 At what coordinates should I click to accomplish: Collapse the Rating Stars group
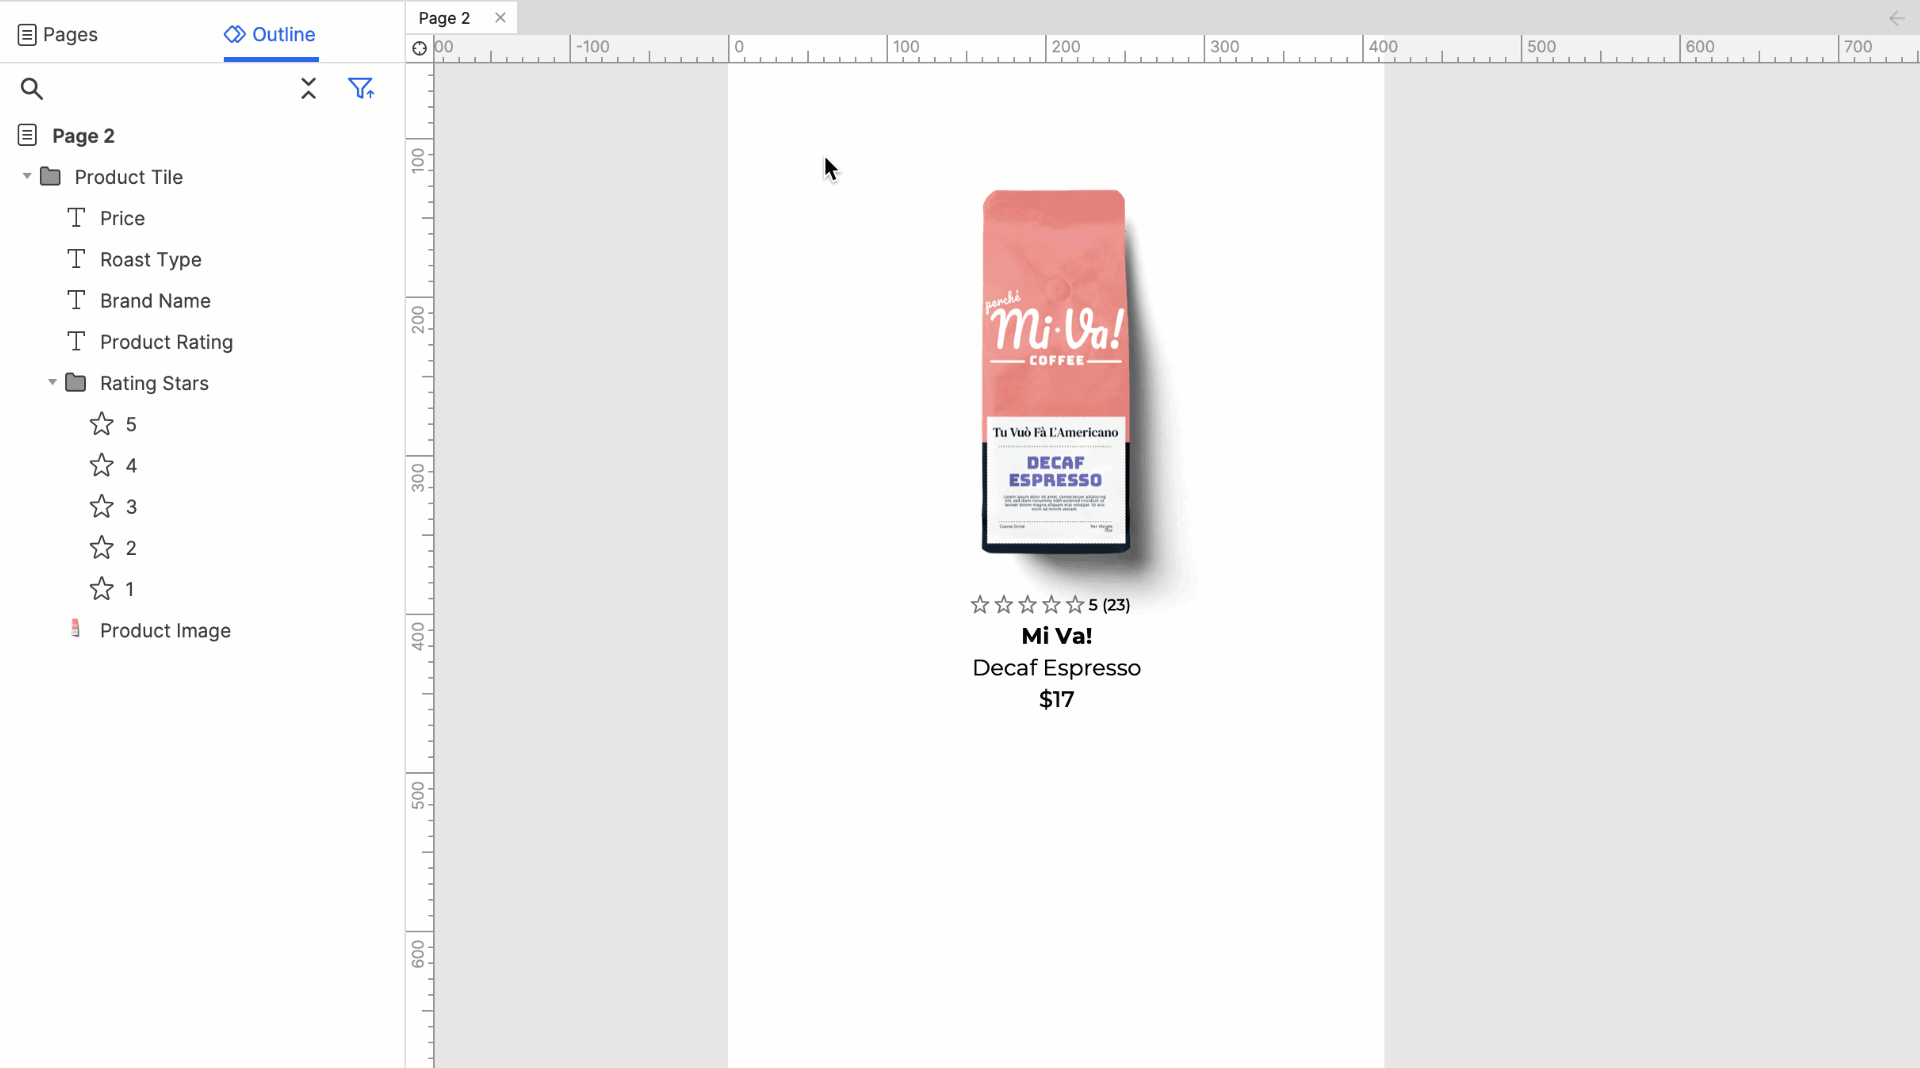pyautogui.click(x=52, y=382)
